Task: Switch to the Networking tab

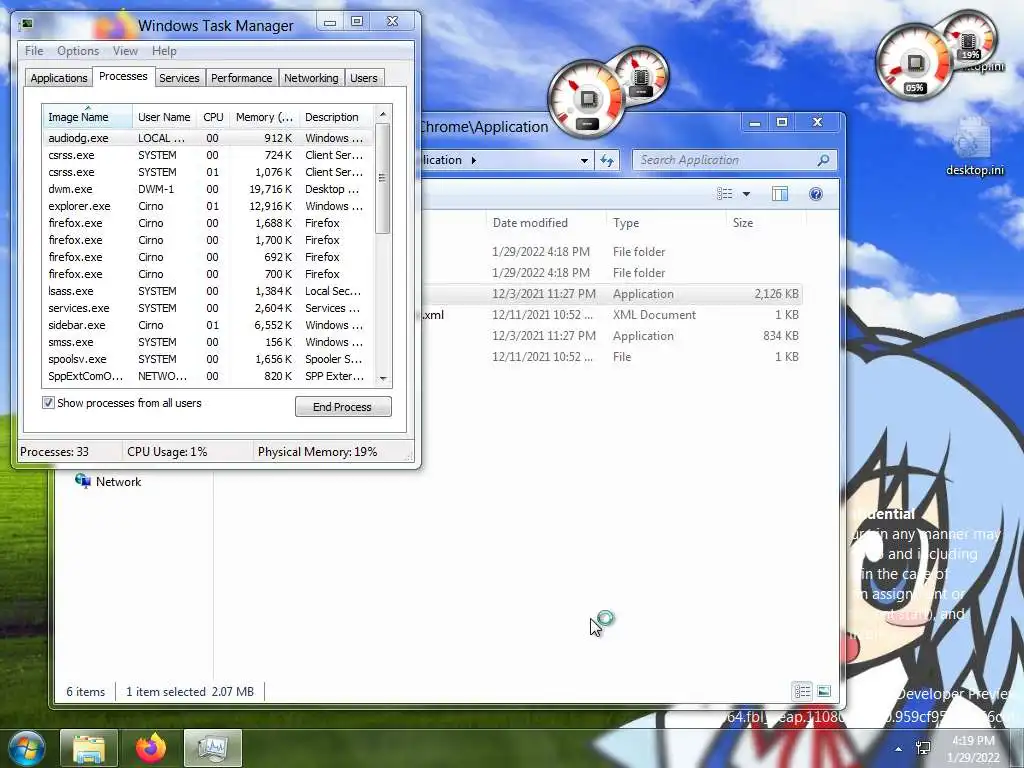Action: tap(311, 78)
